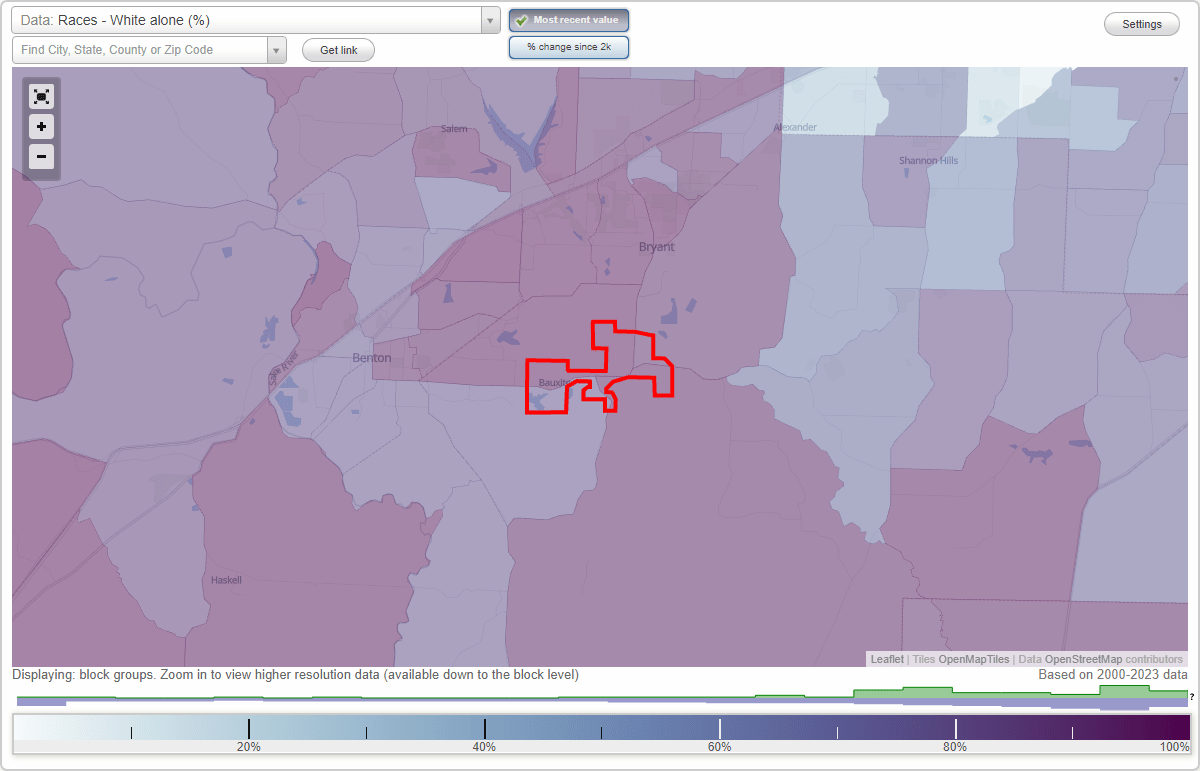
Task: Open the OpenStreetMap contributors link
Action: click(x=1083, y=659)
